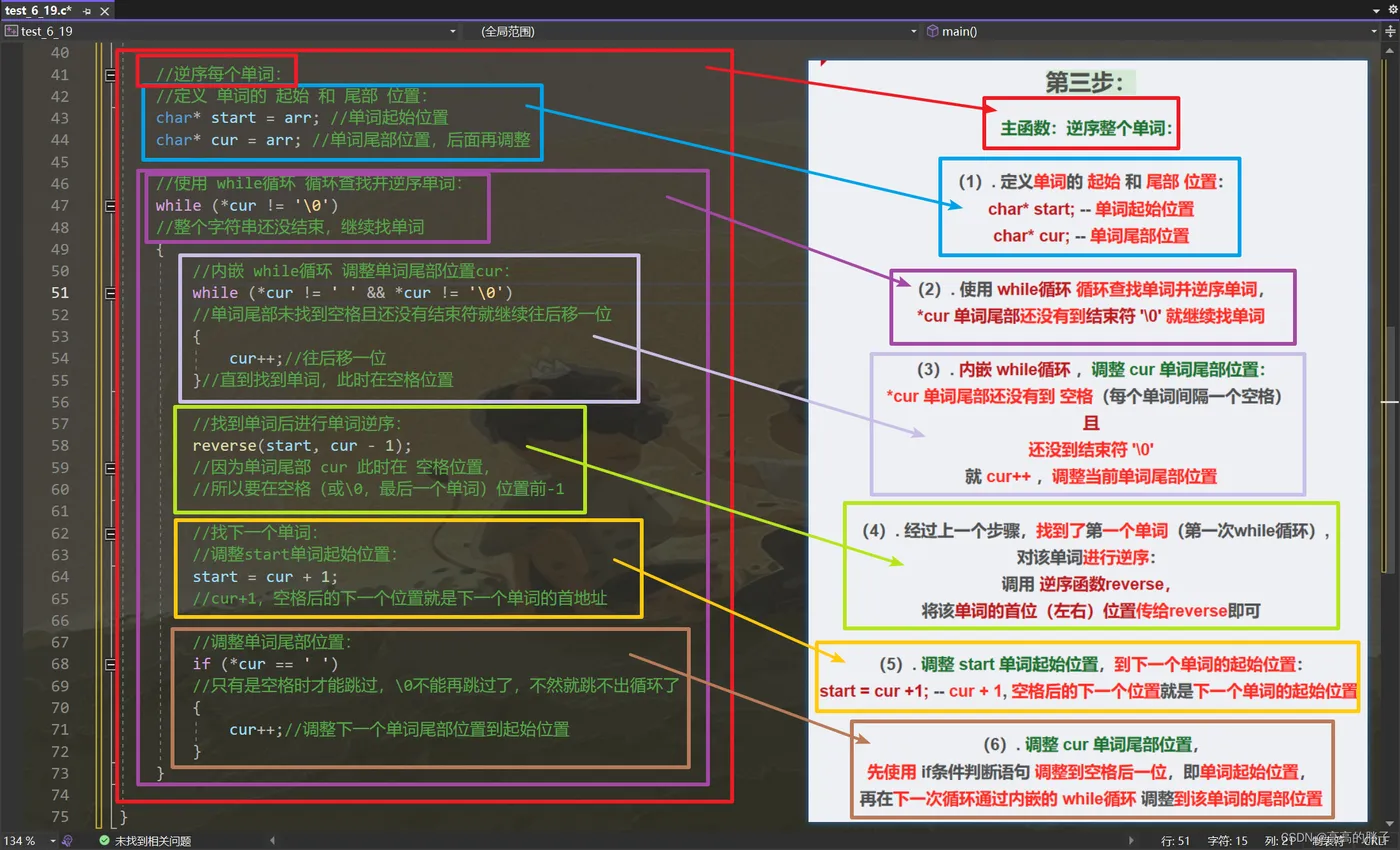This screenshot has height=850, width=1400.
Task: Click the 制表符 tabs indicator
Action: (x=1328, y=841)
